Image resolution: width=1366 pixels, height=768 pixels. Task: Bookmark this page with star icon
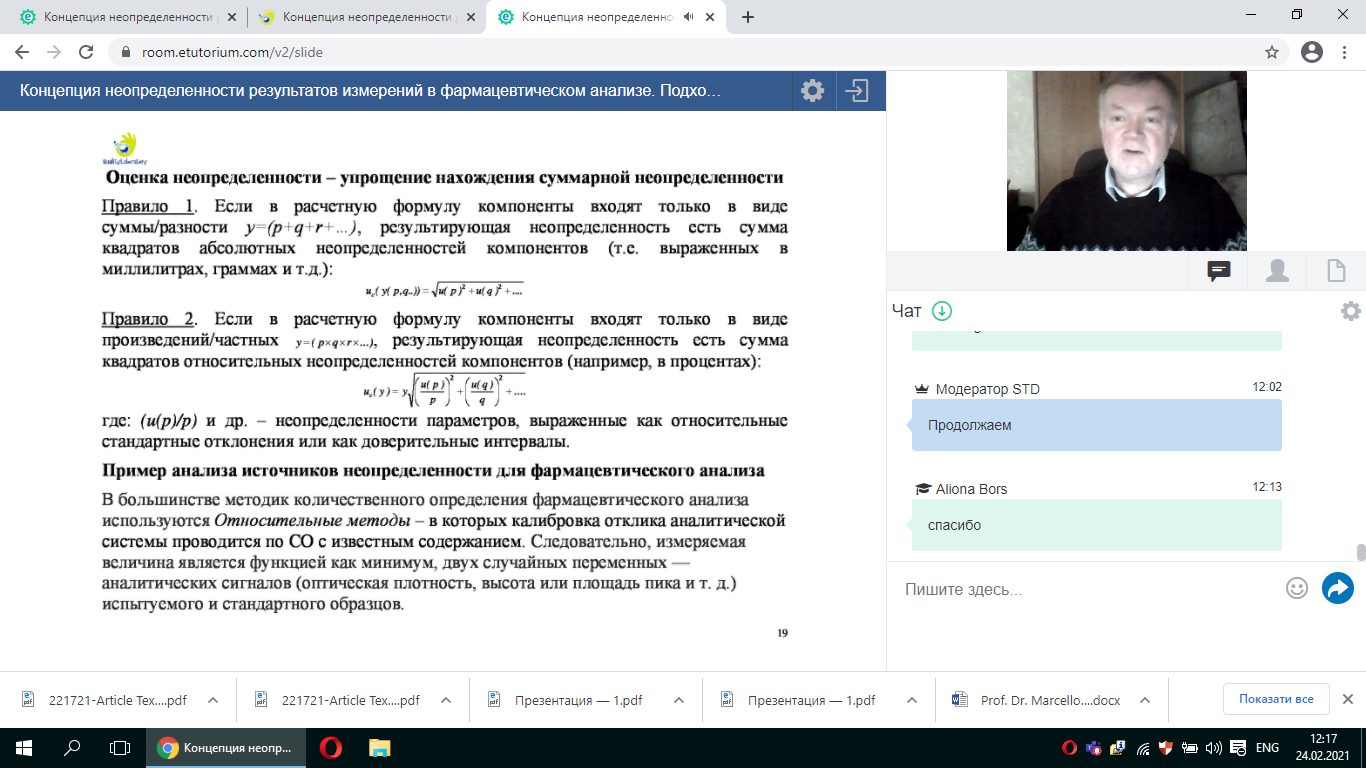(x=1272, y=52)
